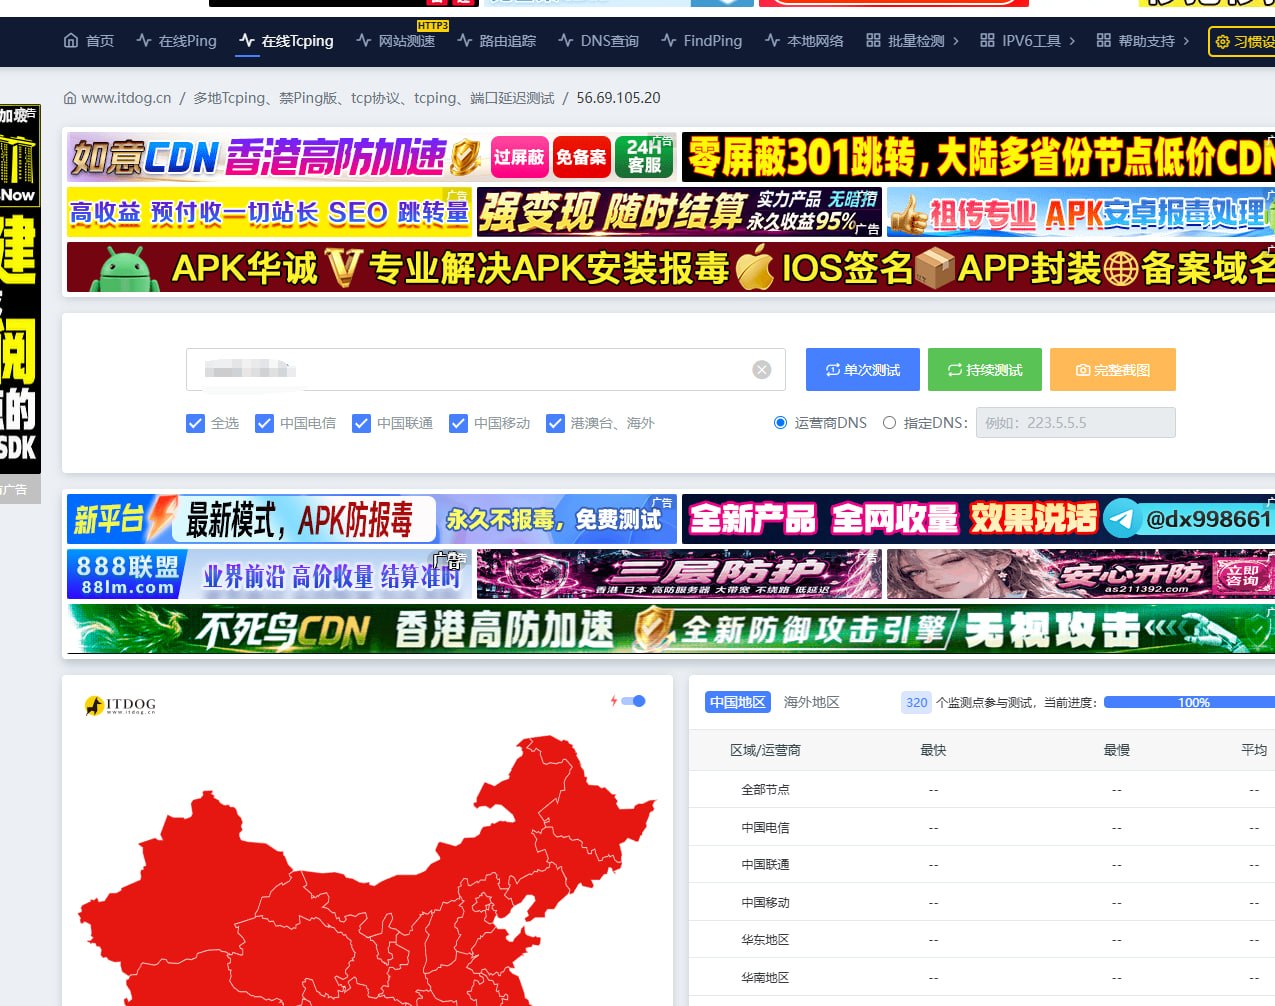This screenshot has height=1006, width=1275.
Task: Expand the IPV6工具 dropdown menu
Action: [1027, 41]
